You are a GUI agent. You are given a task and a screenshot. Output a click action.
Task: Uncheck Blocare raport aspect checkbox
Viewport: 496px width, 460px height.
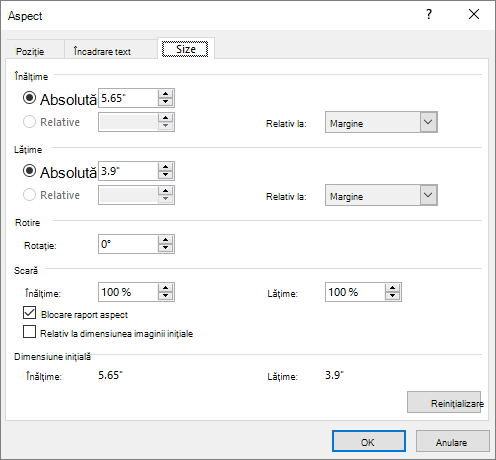(29, 313)
